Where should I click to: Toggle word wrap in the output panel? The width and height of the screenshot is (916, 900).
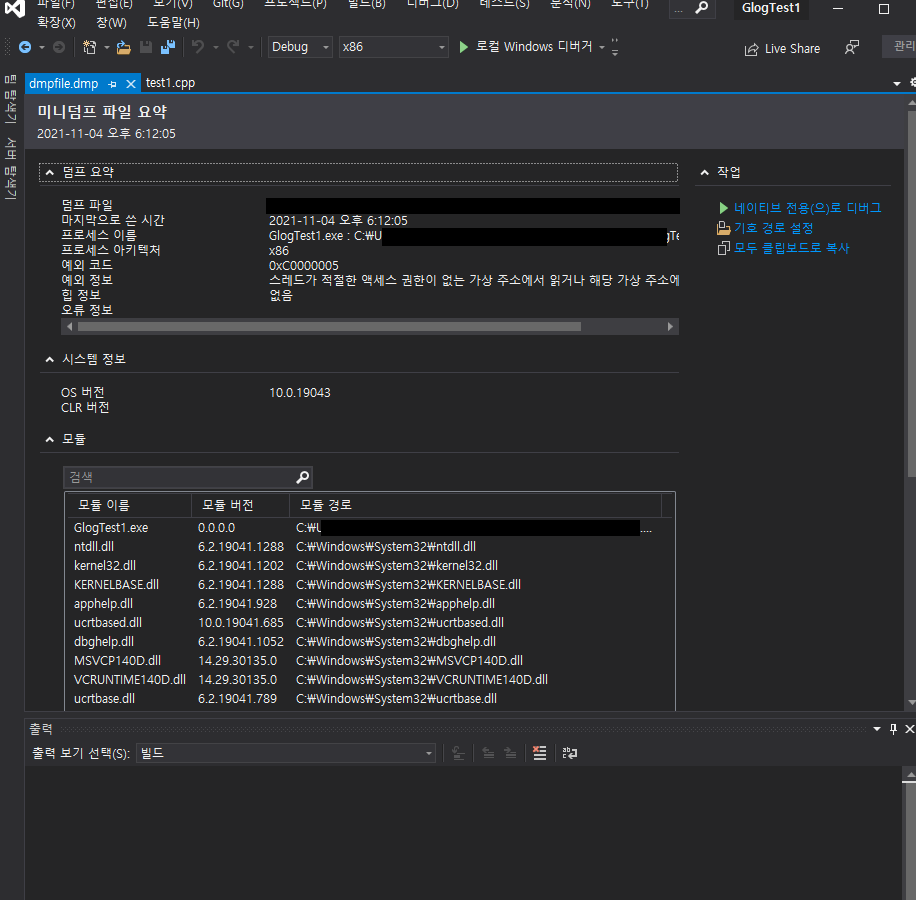coord(569,753)
